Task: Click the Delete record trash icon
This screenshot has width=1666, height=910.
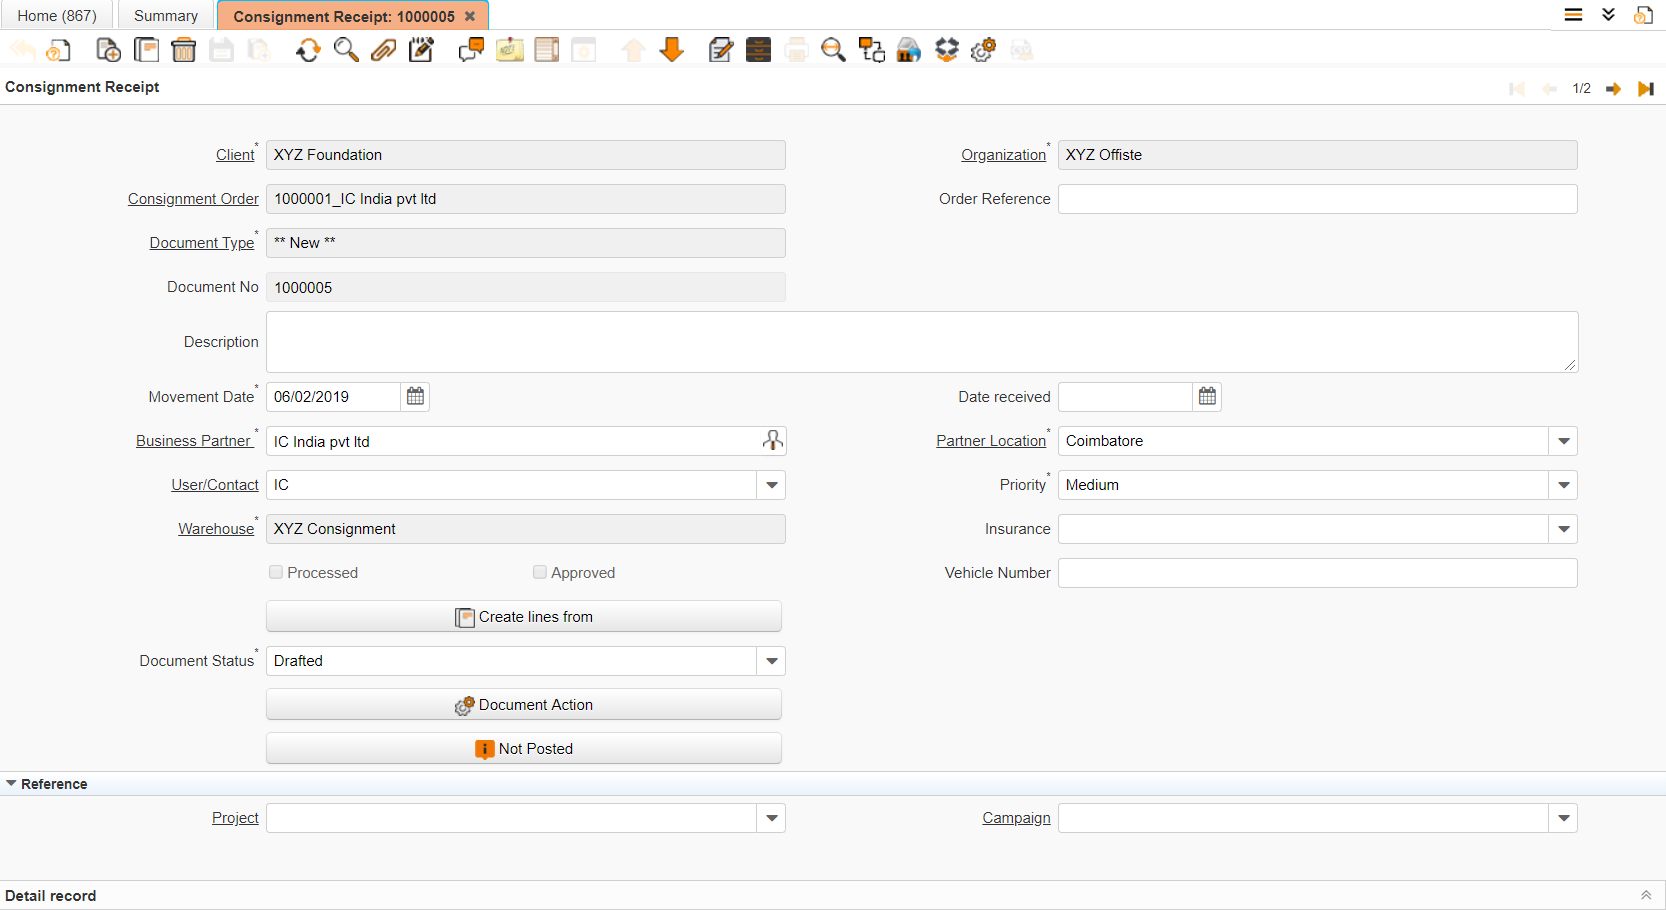Action: [x=184, y=50]
